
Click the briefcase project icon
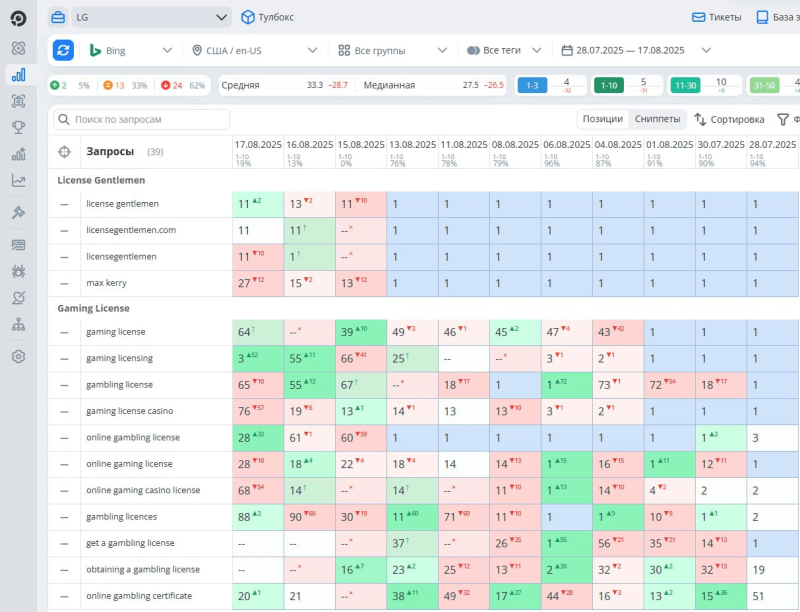pos(58,17)
